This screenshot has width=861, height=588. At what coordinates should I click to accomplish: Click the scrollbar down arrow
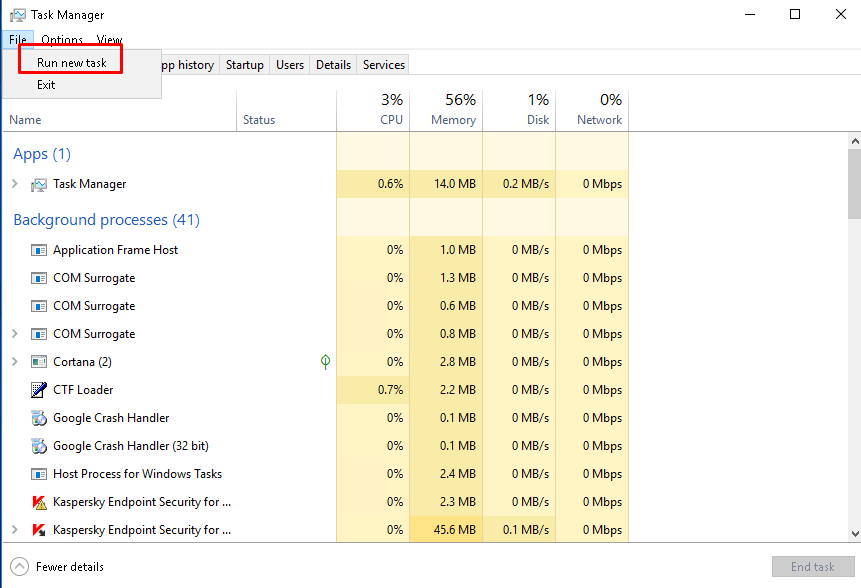[x=854, y=533]
